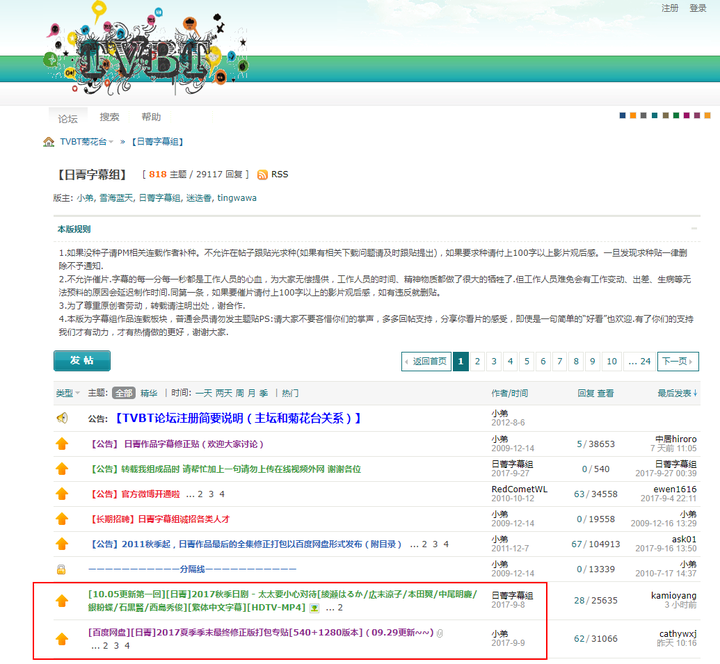
Task: Collapse the 本版规则 rules panel
Action: [x=694, y=229]
